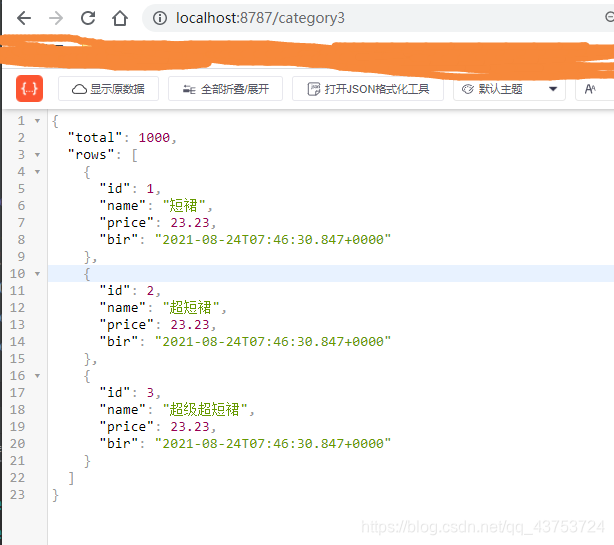This screenshot has width=614, height=545.
Task: Click the browser forward arrow
Action: [x=56, y=18]
